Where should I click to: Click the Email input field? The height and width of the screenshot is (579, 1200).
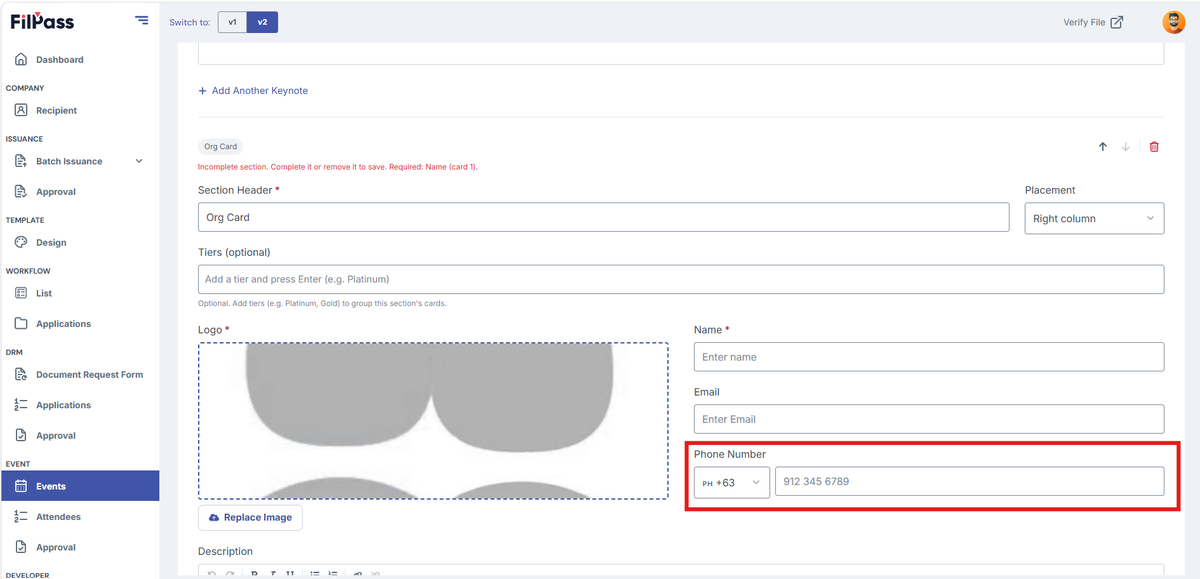click(x=929, y=419)
